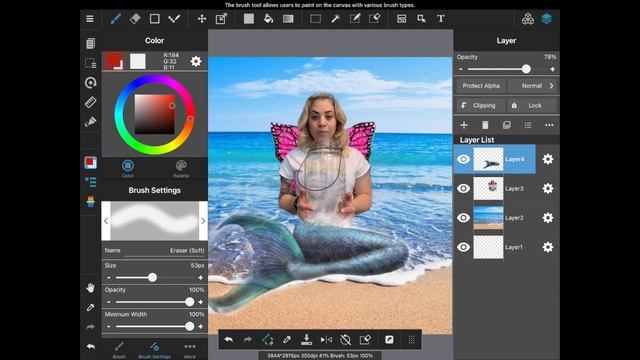Save canvas with download icon
This screenshot has width=640, height=360.
click(x=306, y=340)
